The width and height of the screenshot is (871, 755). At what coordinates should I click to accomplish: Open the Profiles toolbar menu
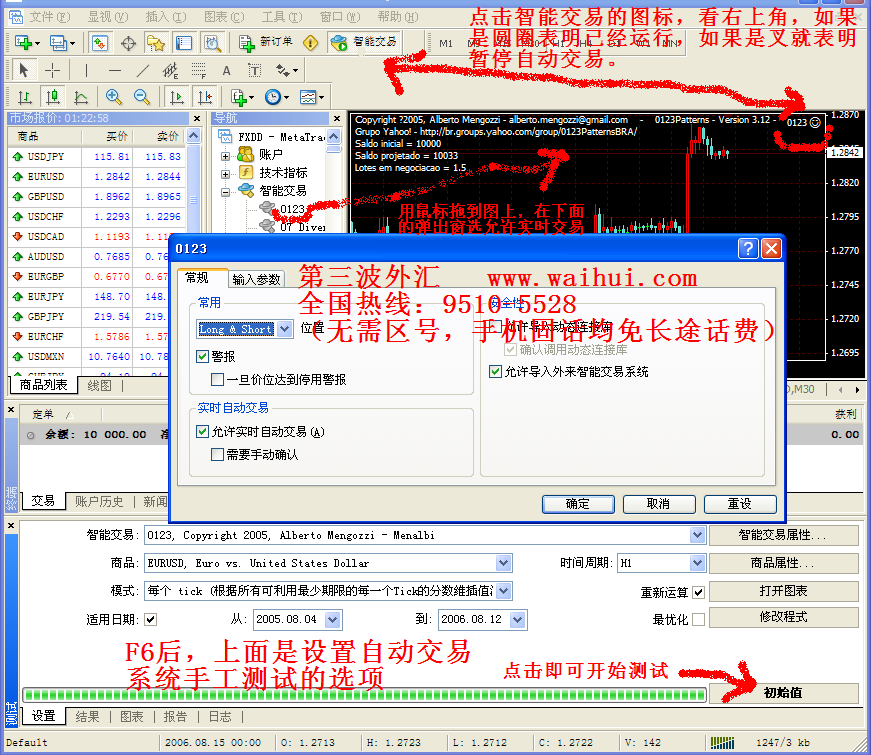tap(61, 42)
